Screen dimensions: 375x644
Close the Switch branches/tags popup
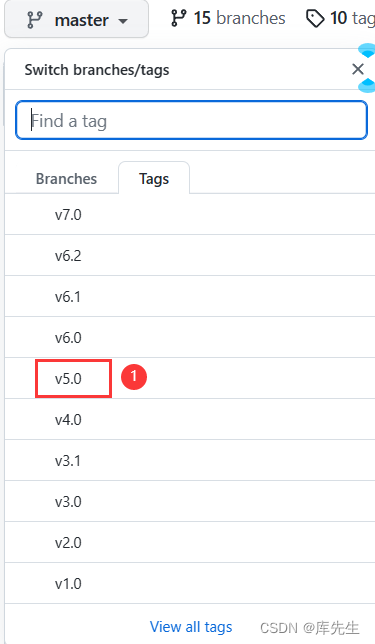coord(358,69)
